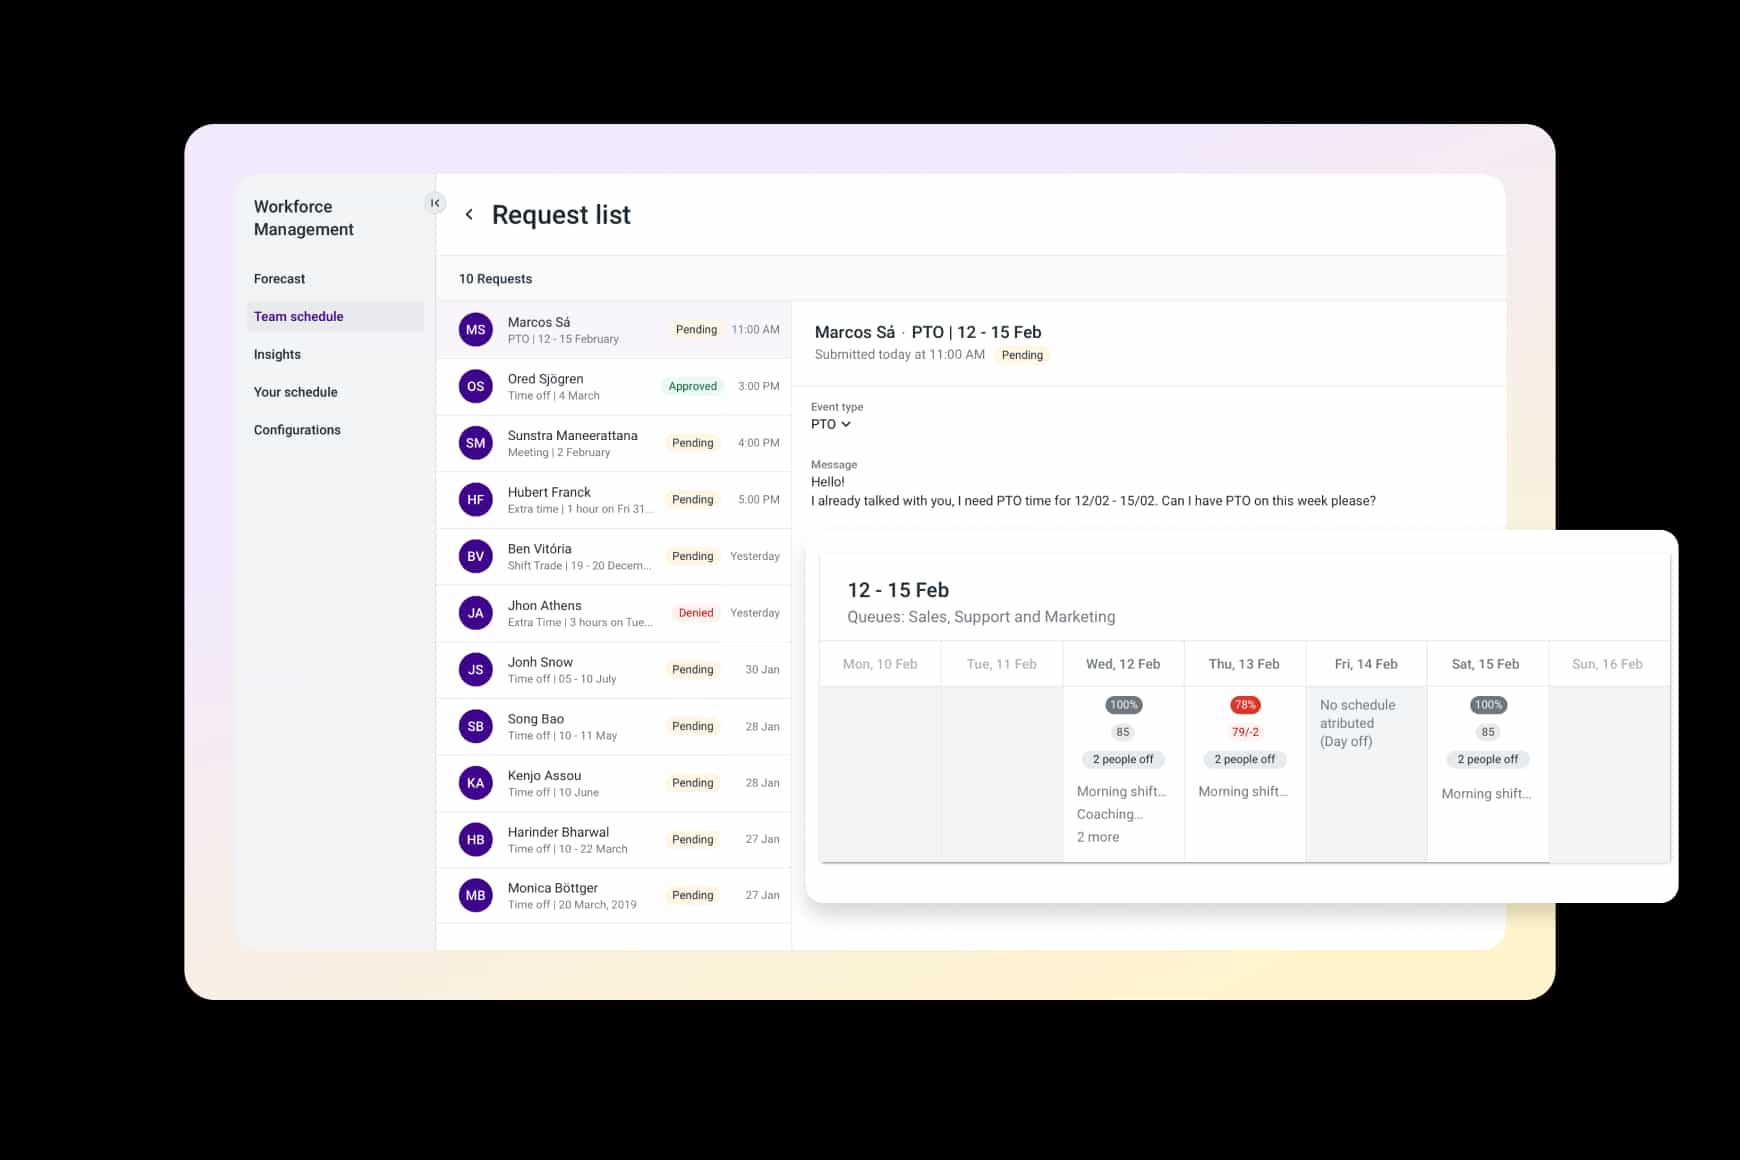
Task: Open Your schedule in sidebar
Action: tap(295, 392)
